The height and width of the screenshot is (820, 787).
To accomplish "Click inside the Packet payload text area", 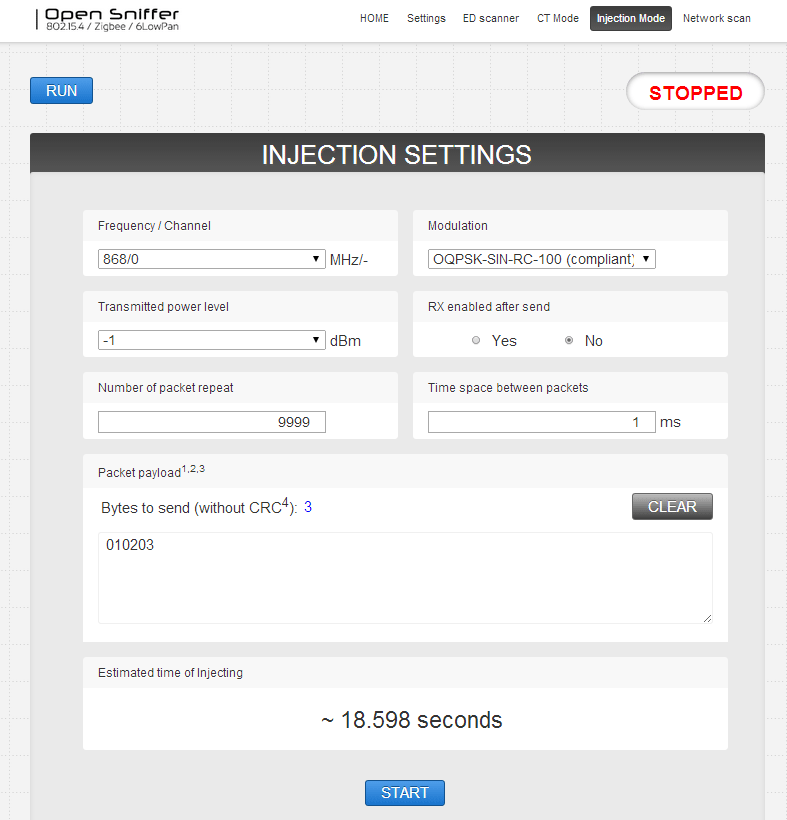I will [x=404, y=577].
